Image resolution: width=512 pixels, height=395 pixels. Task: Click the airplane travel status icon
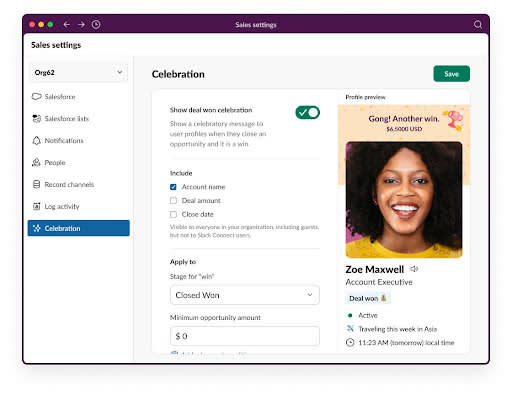(x=350, y=329)
